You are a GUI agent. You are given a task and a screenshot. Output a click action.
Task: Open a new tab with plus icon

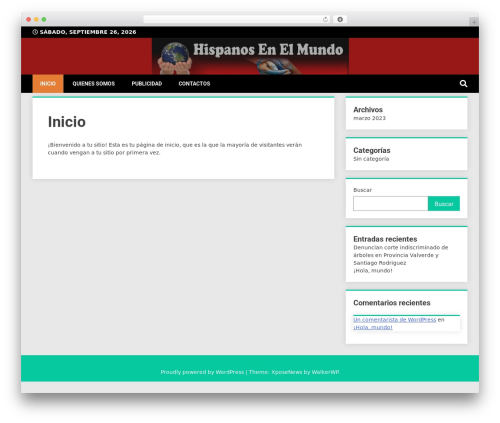pyautogui.click(x=474, y=22)
